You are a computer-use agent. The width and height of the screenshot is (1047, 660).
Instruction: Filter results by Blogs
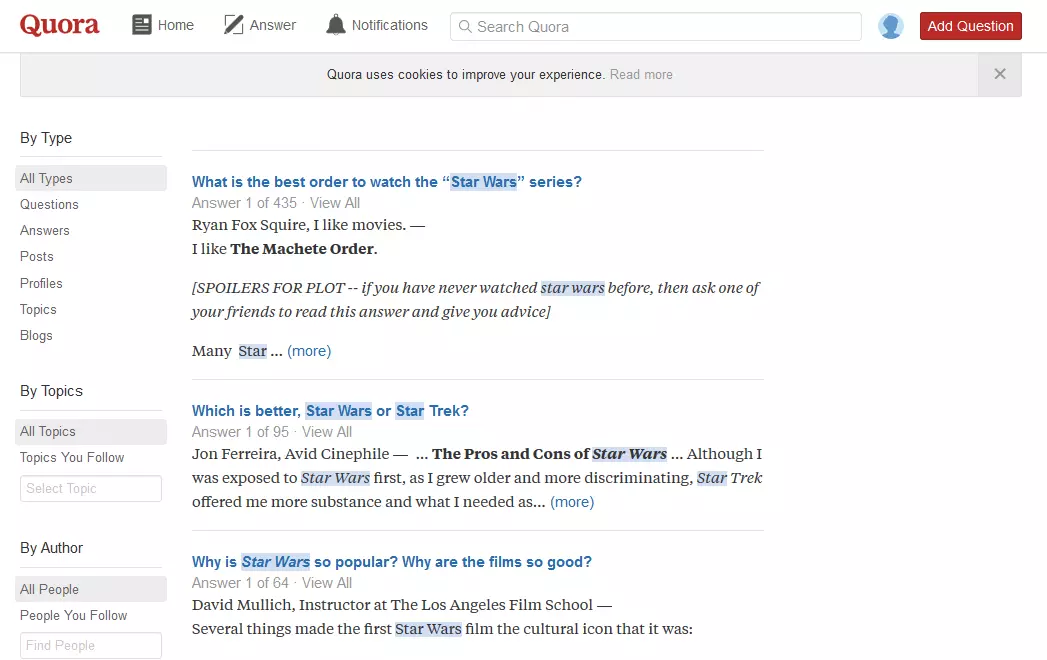pyautogui.click(x=36, y=335)
